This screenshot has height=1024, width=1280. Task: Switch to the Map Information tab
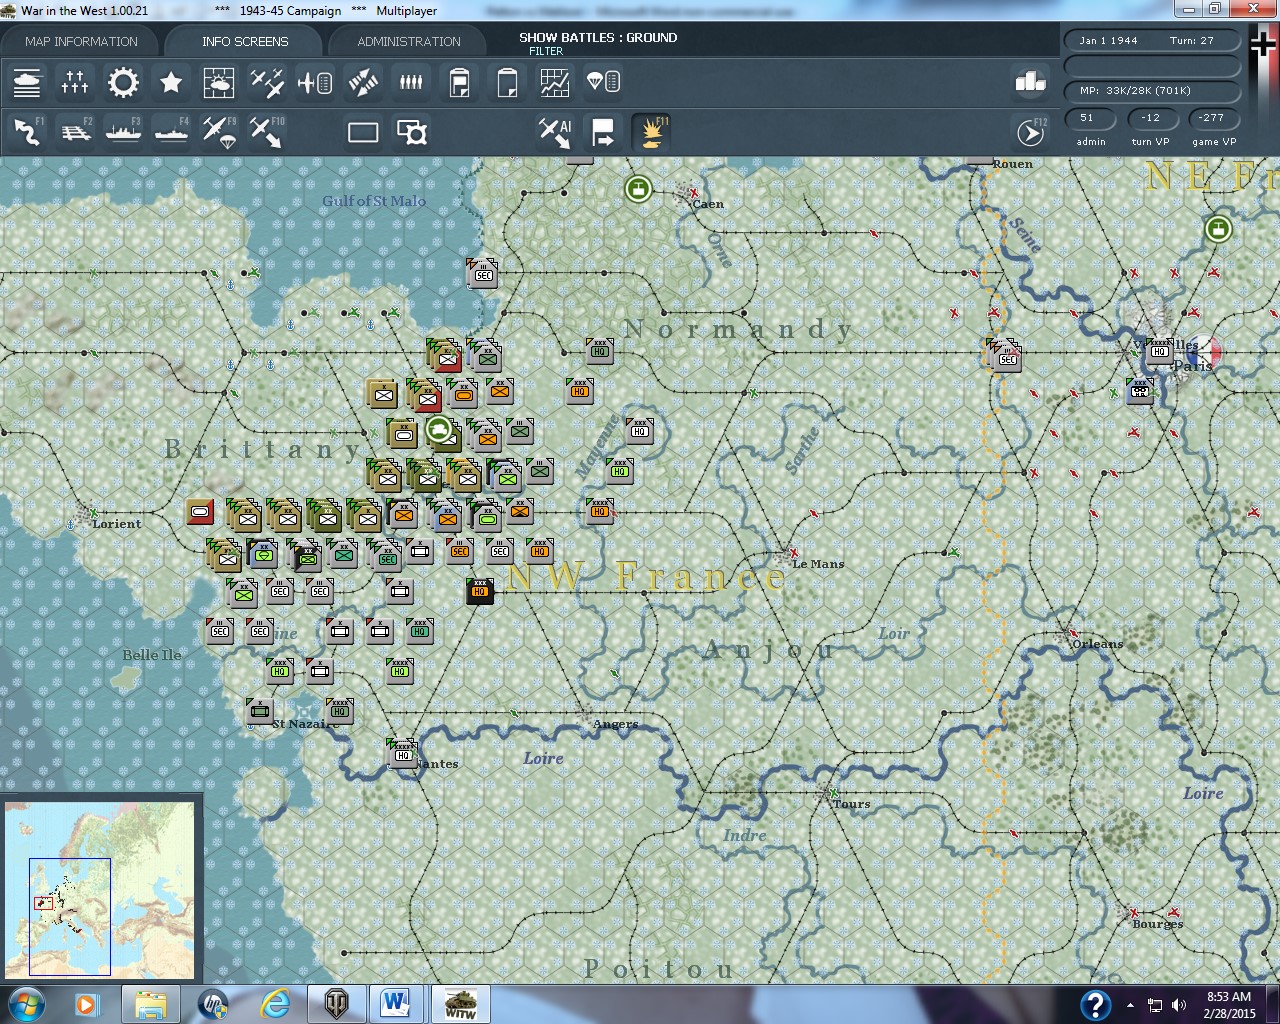click(81, 41)
